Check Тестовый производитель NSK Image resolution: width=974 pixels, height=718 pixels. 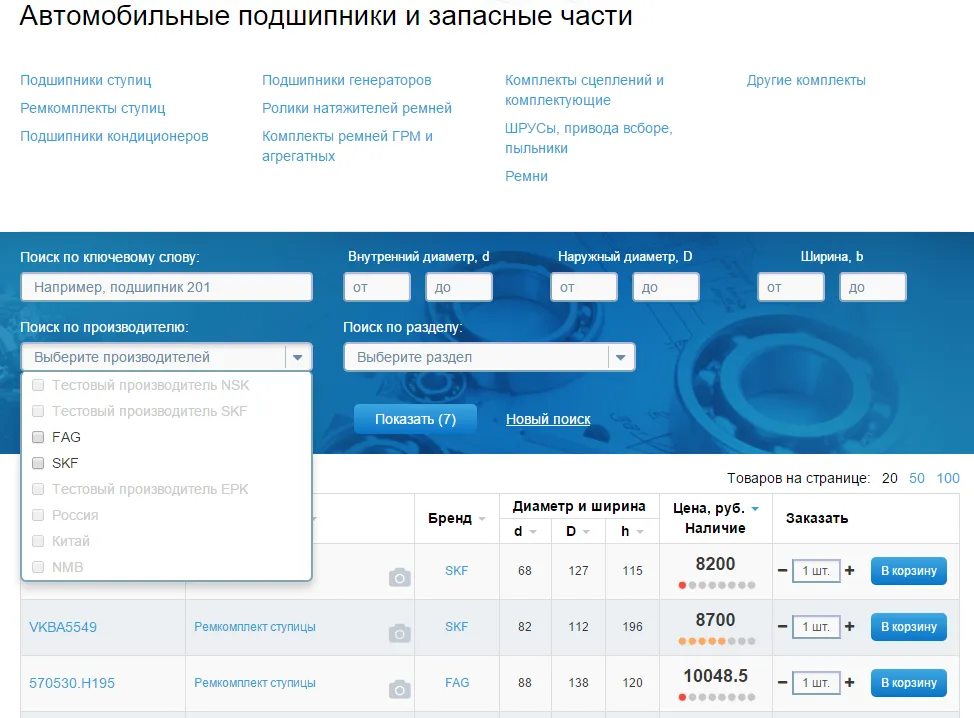coord(37,384)
